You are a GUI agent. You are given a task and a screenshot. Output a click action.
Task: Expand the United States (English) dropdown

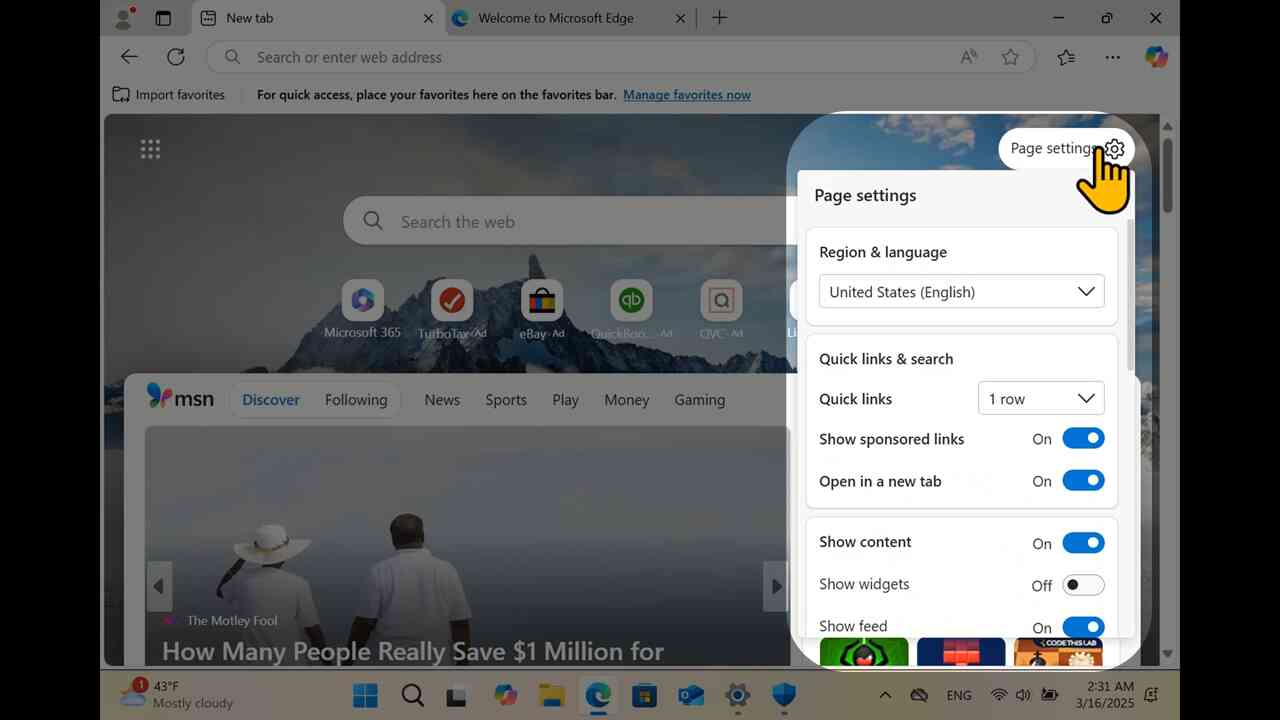pos(961,291)
